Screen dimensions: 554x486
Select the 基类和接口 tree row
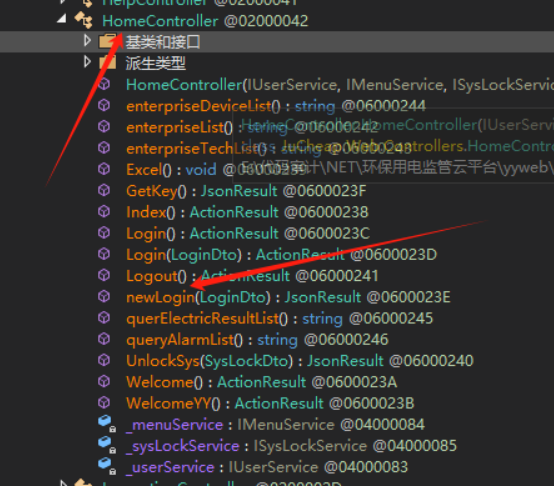click(x=277, y=42)
